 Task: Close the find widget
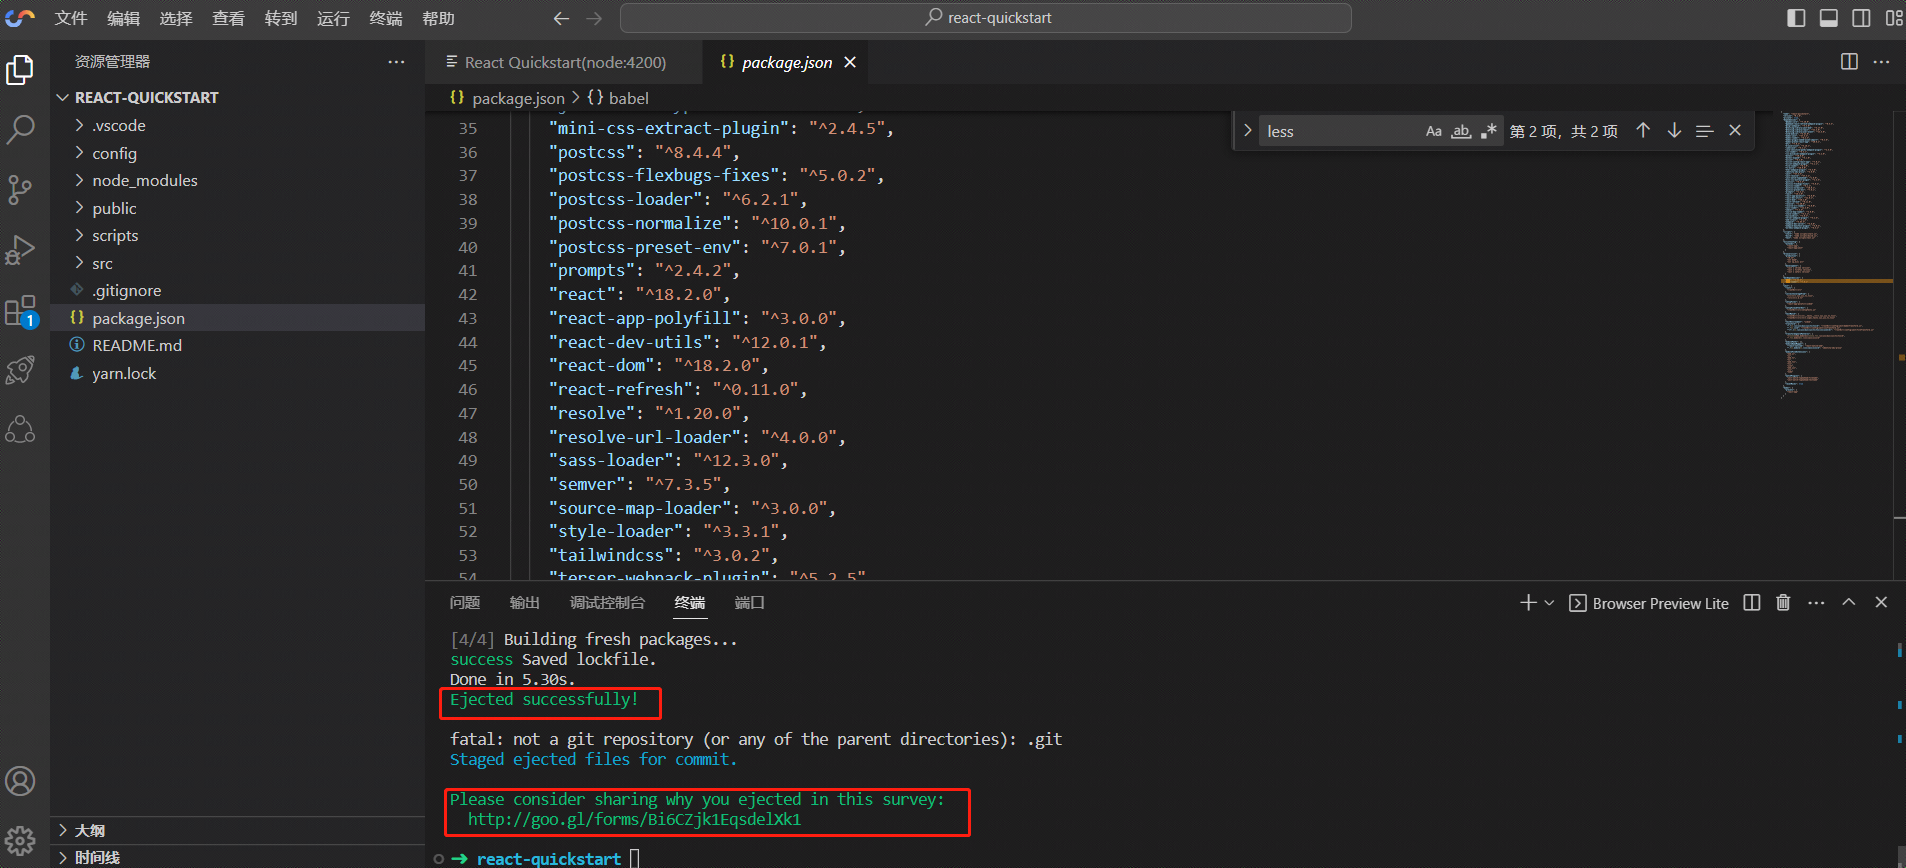coord(1735,131)
